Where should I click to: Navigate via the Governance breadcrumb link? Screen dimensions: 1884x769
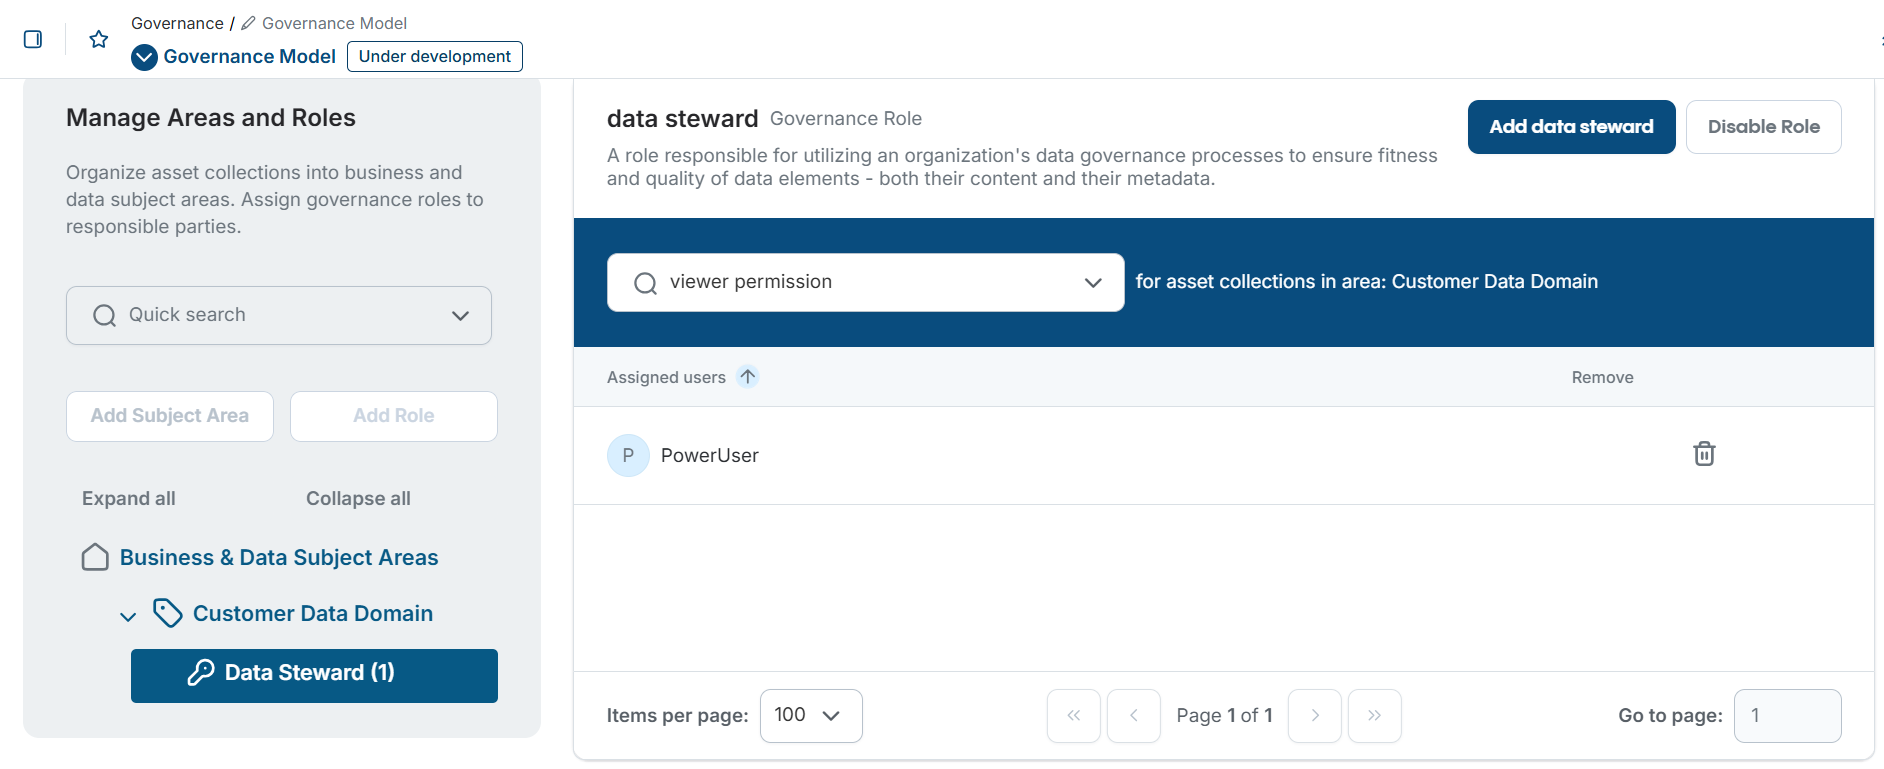tap(177, 22)
